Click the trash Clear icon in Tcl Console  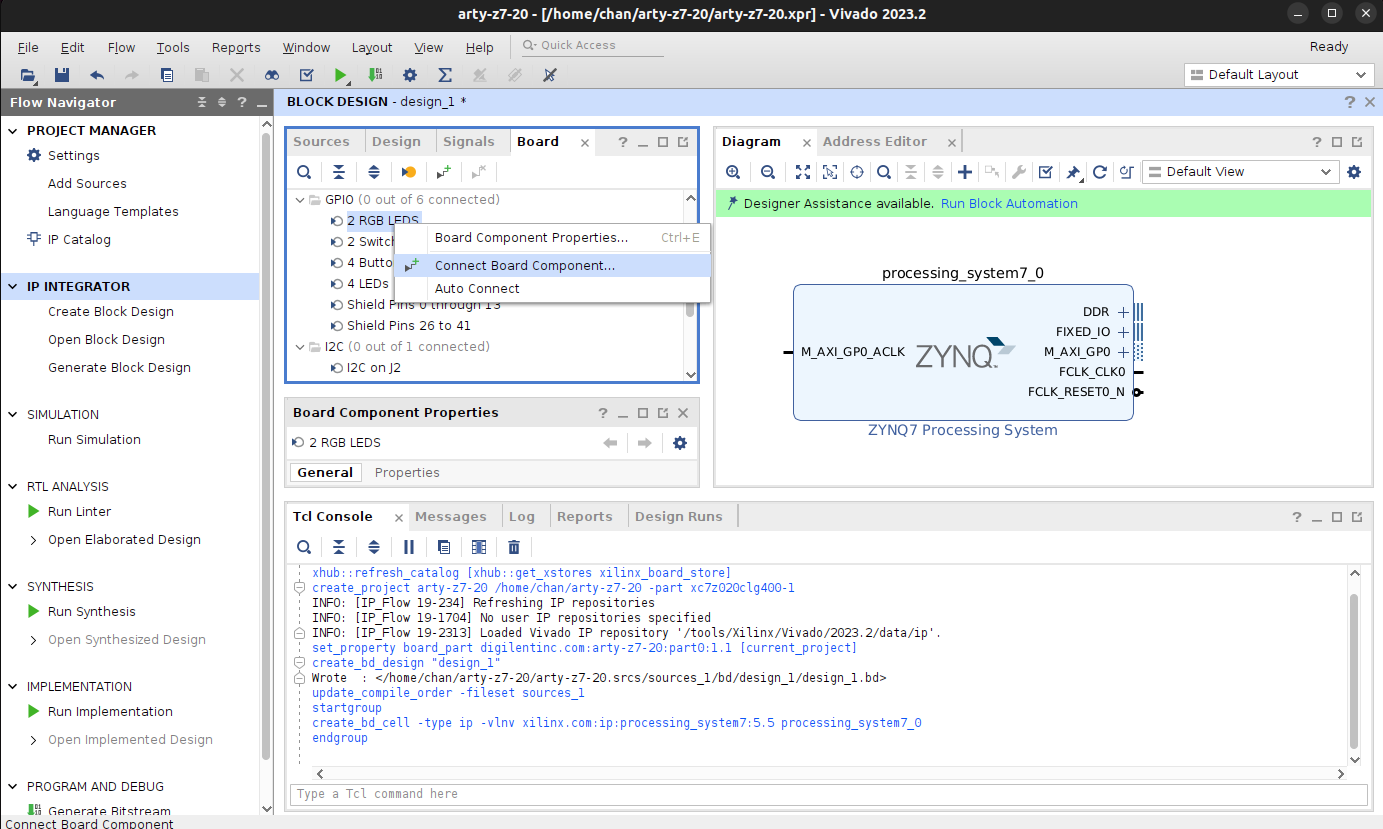[514, 547]
